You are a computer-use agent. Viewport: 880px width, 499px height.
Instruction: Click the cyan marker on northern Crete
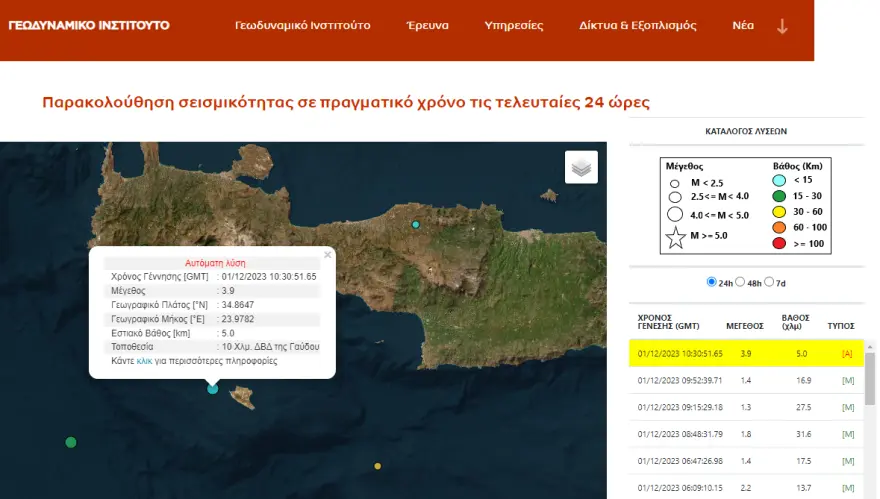[x=416, y=225]
